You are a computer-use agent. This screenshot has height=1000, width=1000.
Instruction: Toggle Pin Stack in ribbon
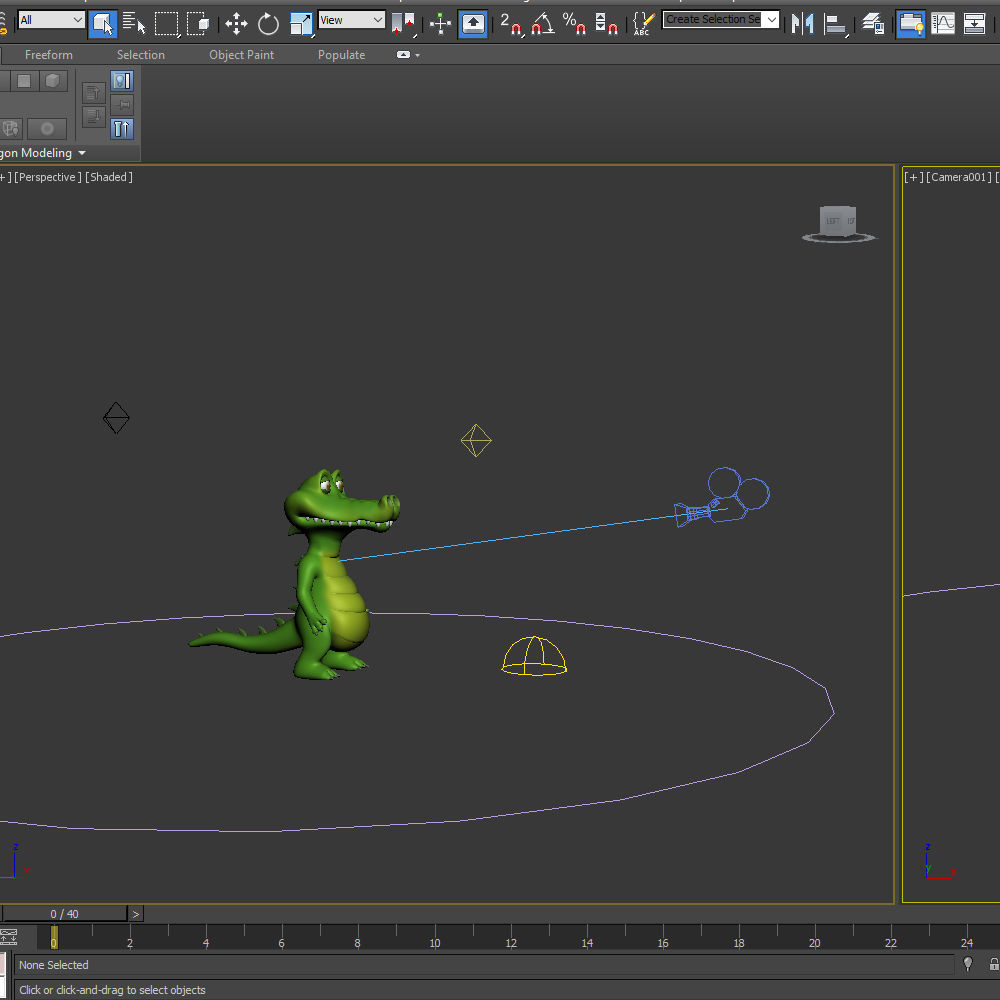point(122,105)
